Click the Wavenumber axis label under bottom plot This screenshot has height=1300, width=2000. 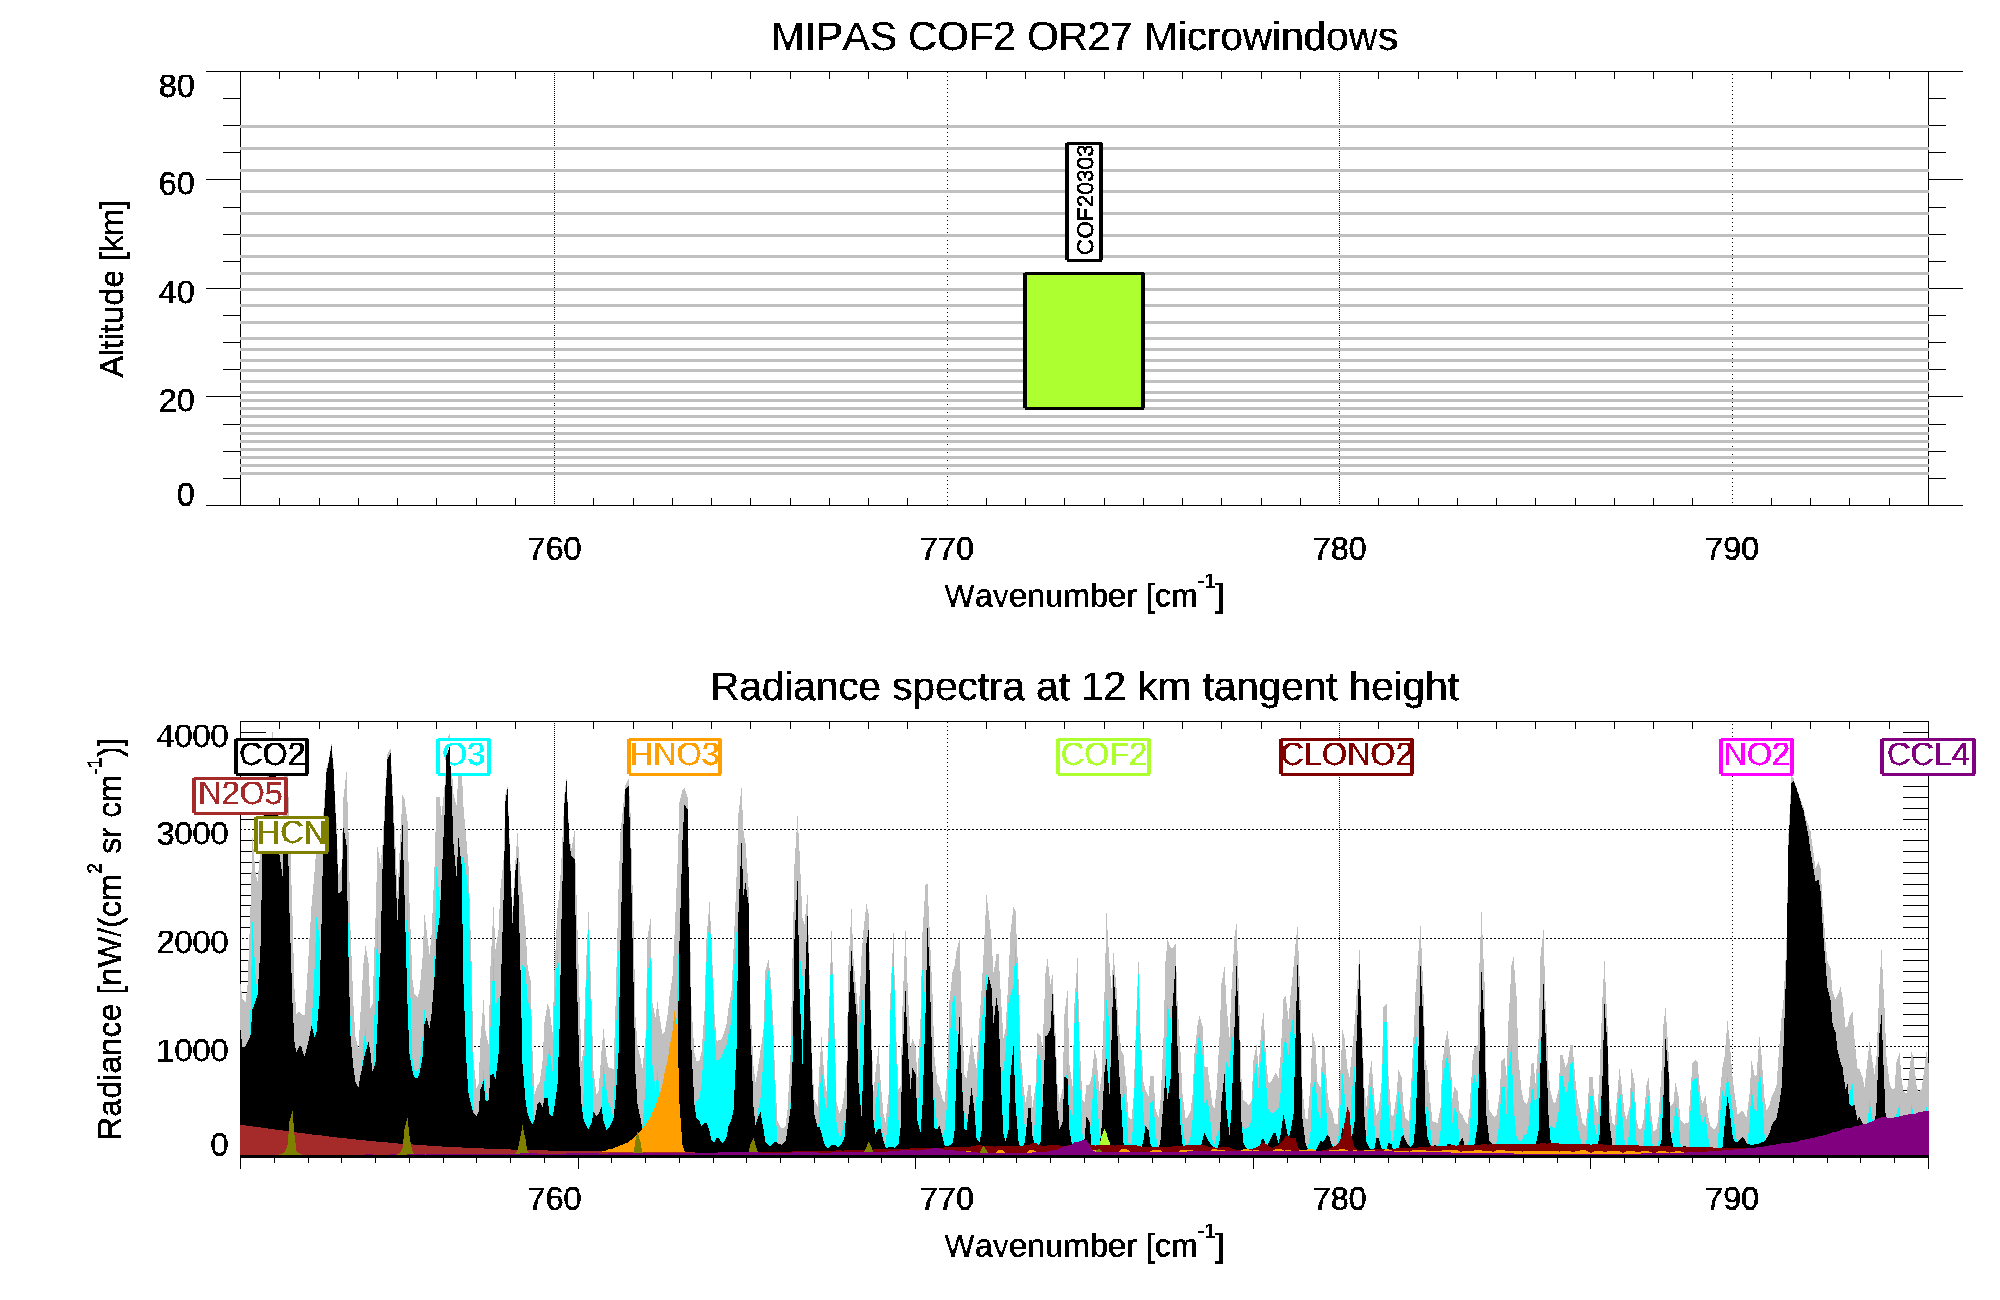coord(1084,1244)
